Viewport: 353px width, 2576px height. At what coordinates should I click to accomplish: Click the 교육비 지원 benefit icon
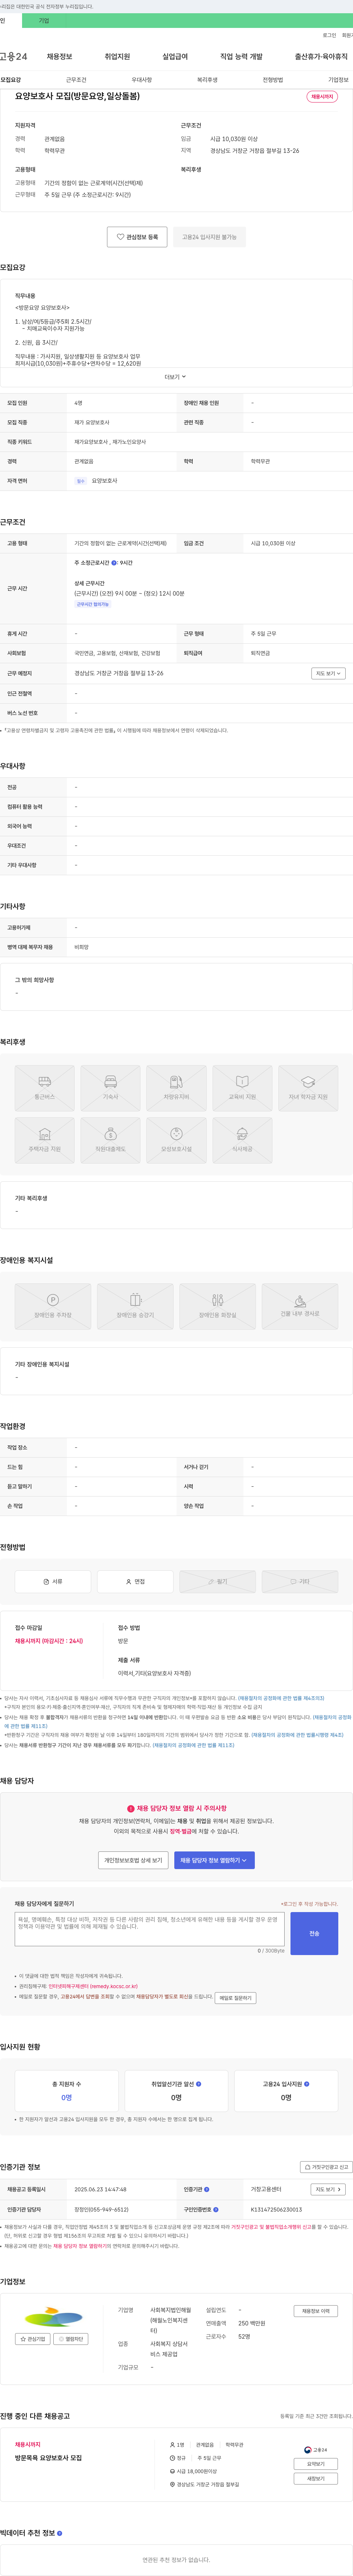tap(242, 1088)
